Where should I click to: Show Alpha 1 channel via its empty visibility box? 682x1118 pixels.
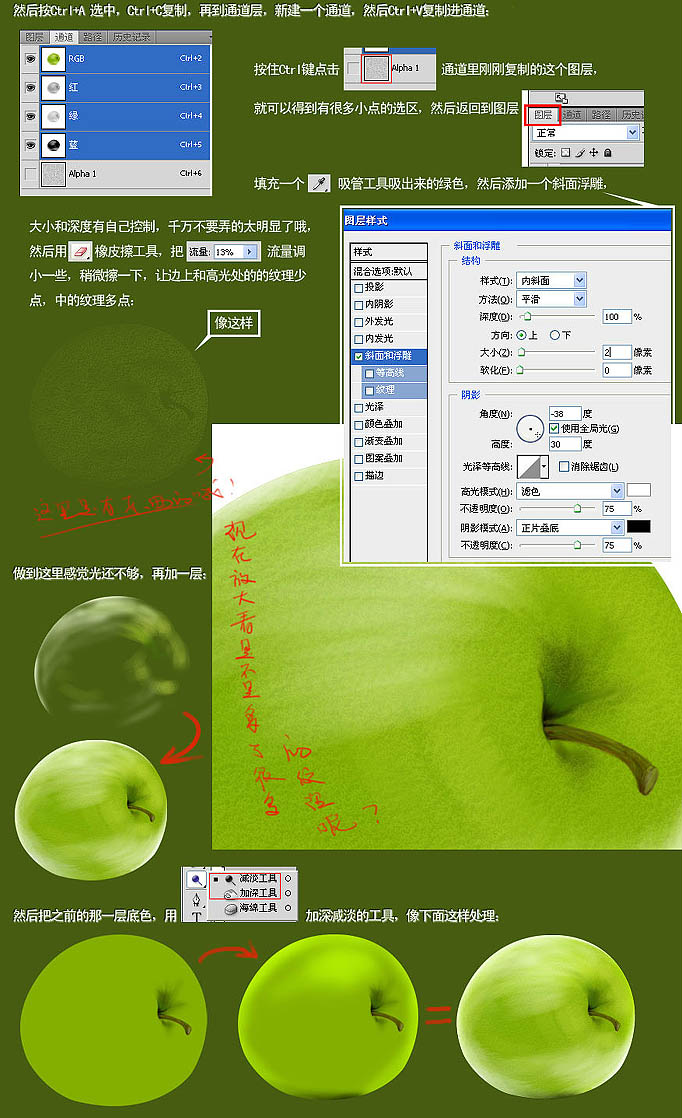31,173
